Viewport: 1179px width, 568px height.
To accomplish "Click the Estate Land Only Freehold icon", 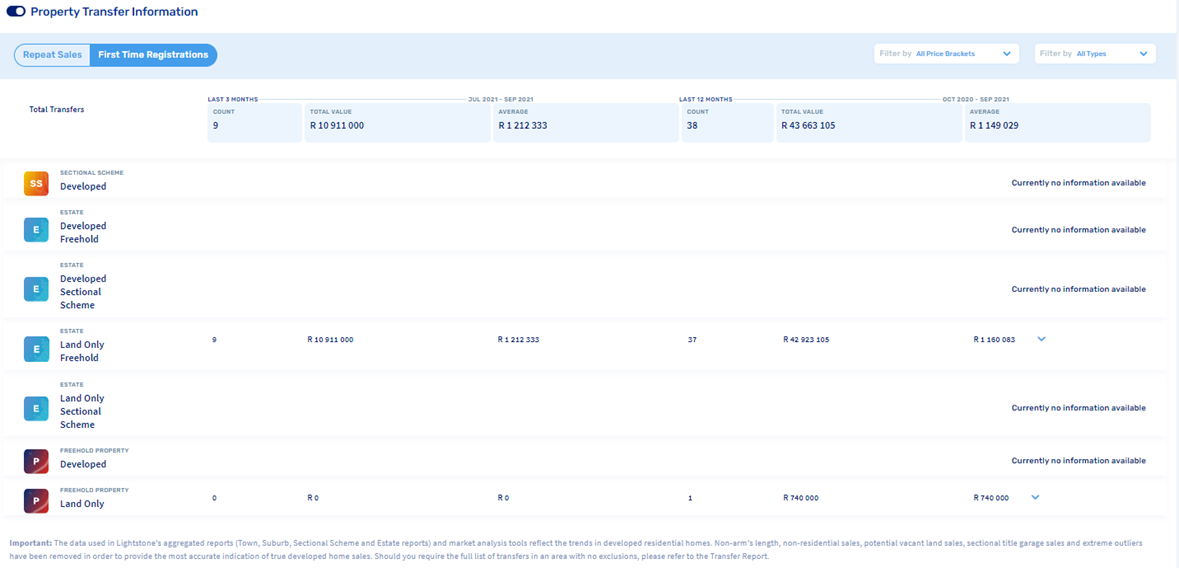I will click(x=36, y=348).
